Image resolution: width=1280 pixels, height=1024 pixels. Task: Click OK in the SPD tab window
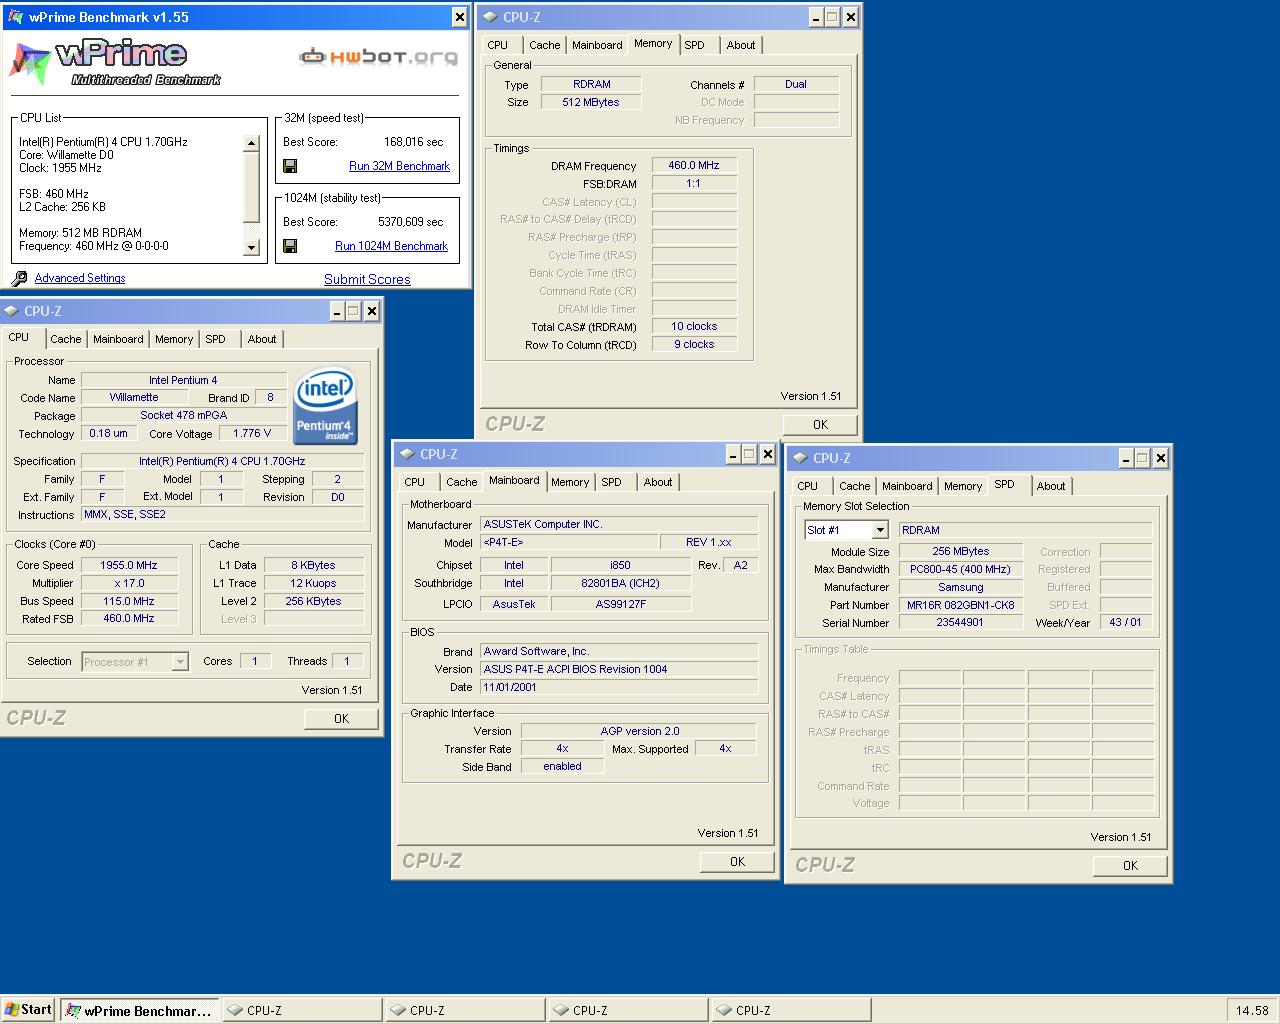point(1130,865)
